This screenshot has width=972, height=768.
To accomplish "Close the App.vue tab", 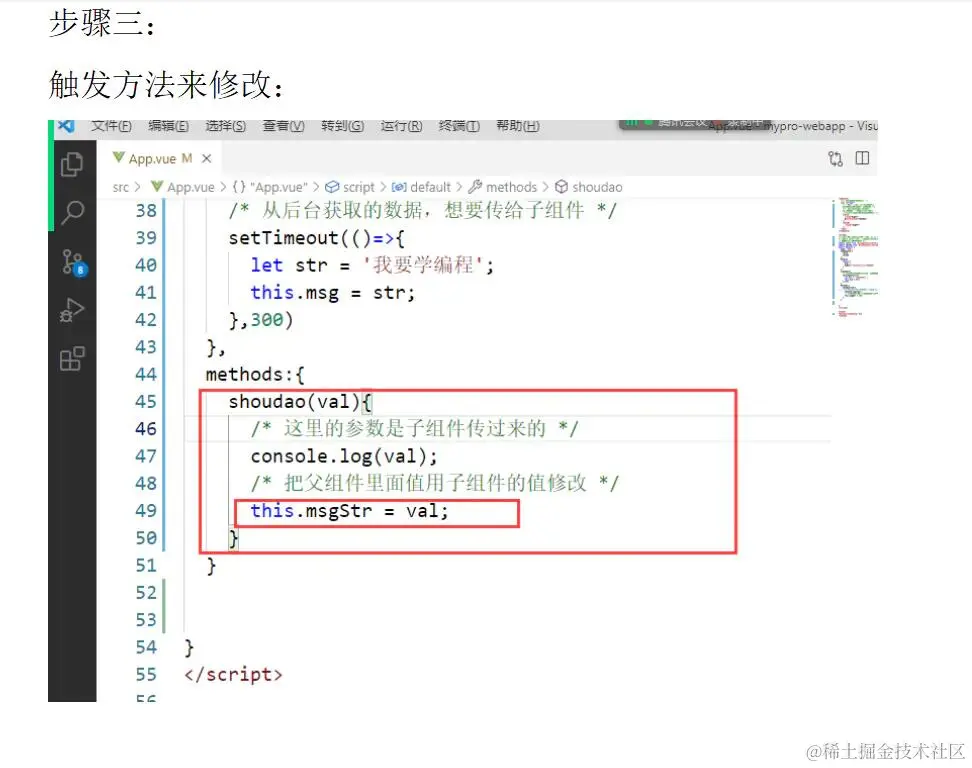I will tap(206, 159).
